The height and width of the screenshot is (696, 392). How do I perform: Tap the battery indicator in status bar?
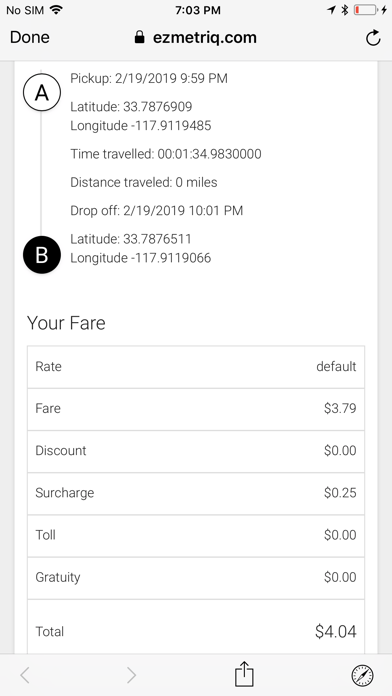[365, 10]
